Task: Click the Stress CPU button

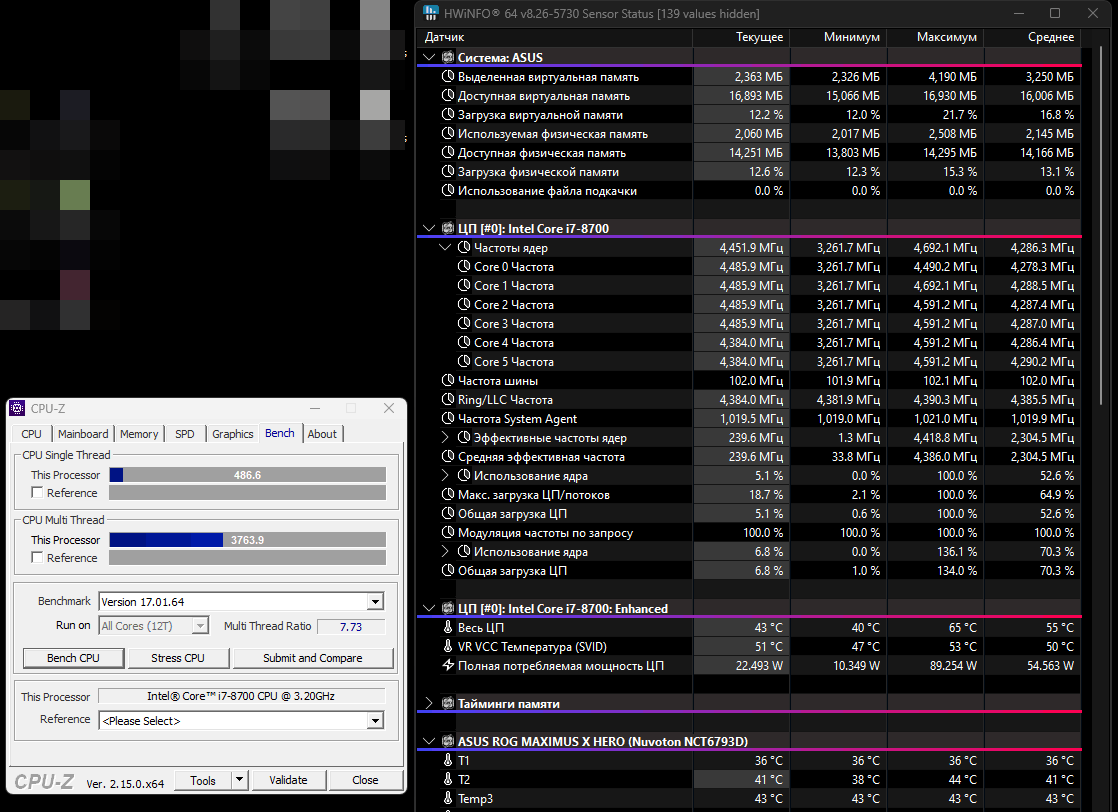Action: [178, 658]
